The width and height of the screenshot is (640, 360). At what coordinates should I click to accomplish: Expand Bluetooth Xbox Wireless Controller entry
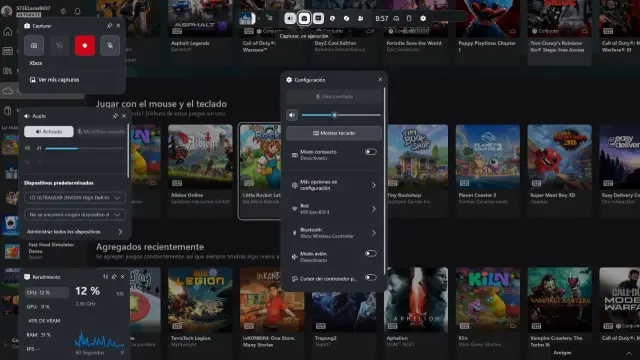tap(334, 233)
